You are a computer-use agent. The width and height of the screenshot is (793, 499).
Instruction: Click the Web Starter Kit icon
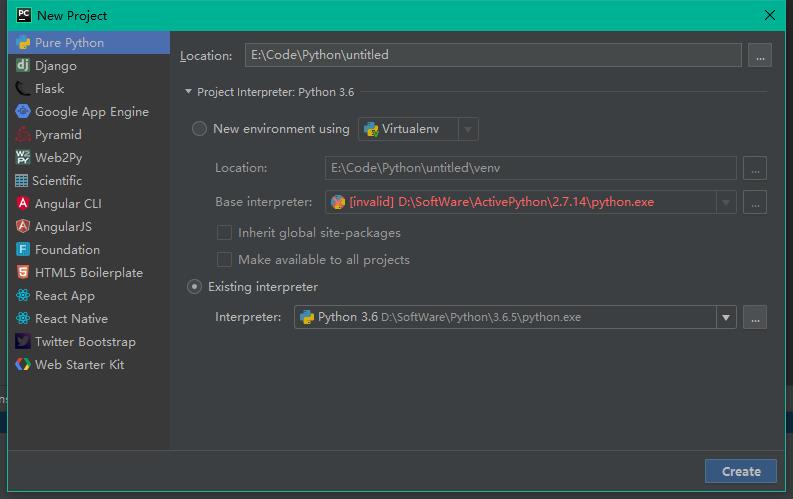coord(23,365)
